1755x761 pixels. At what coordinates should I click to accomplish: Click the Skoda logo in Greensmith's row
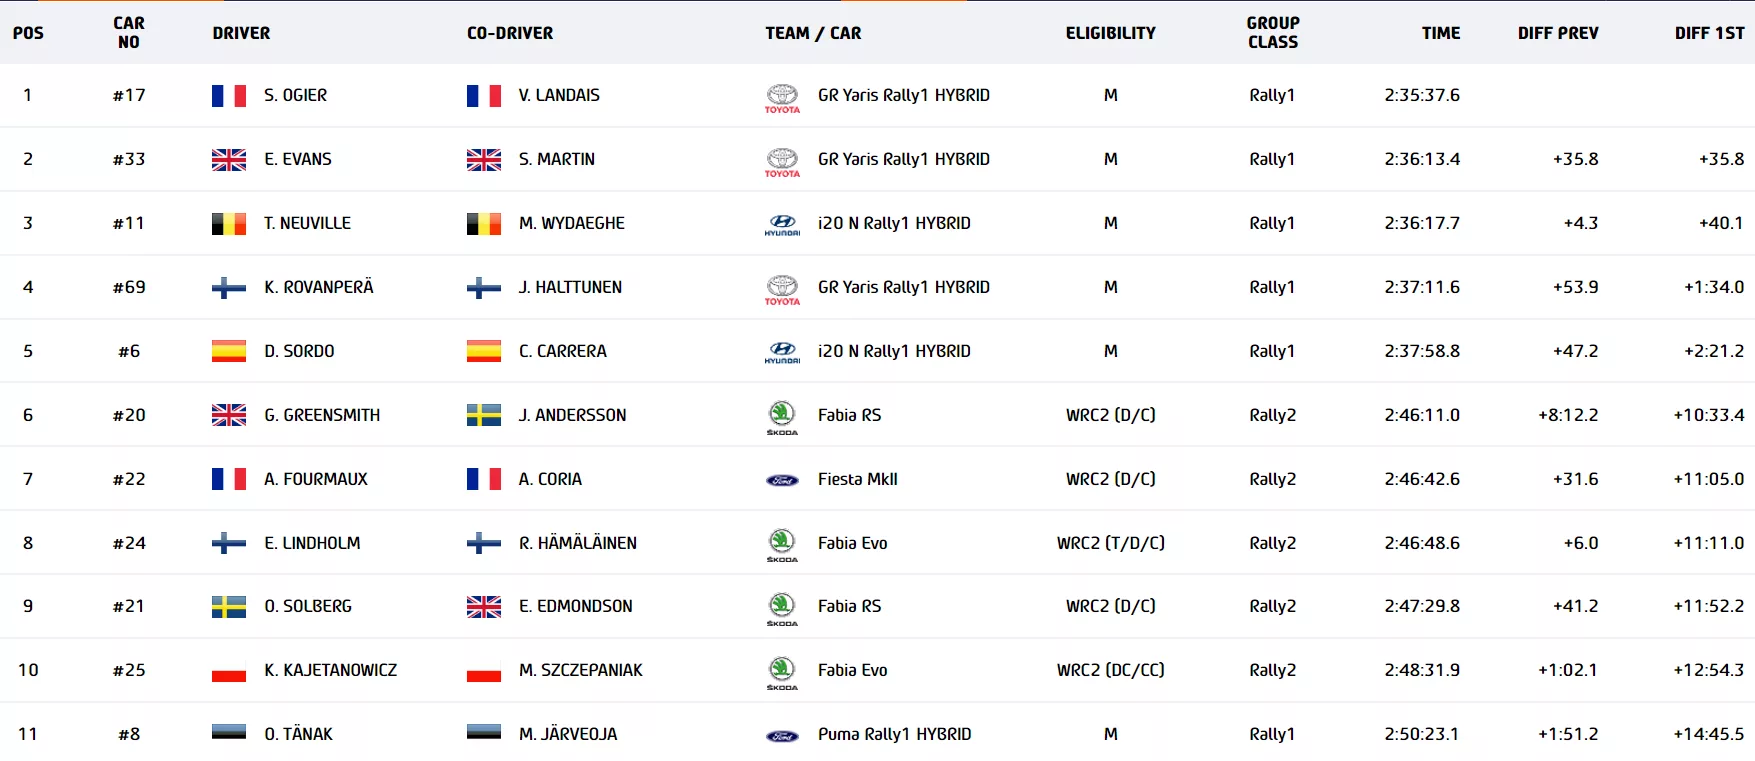(782, 415)
